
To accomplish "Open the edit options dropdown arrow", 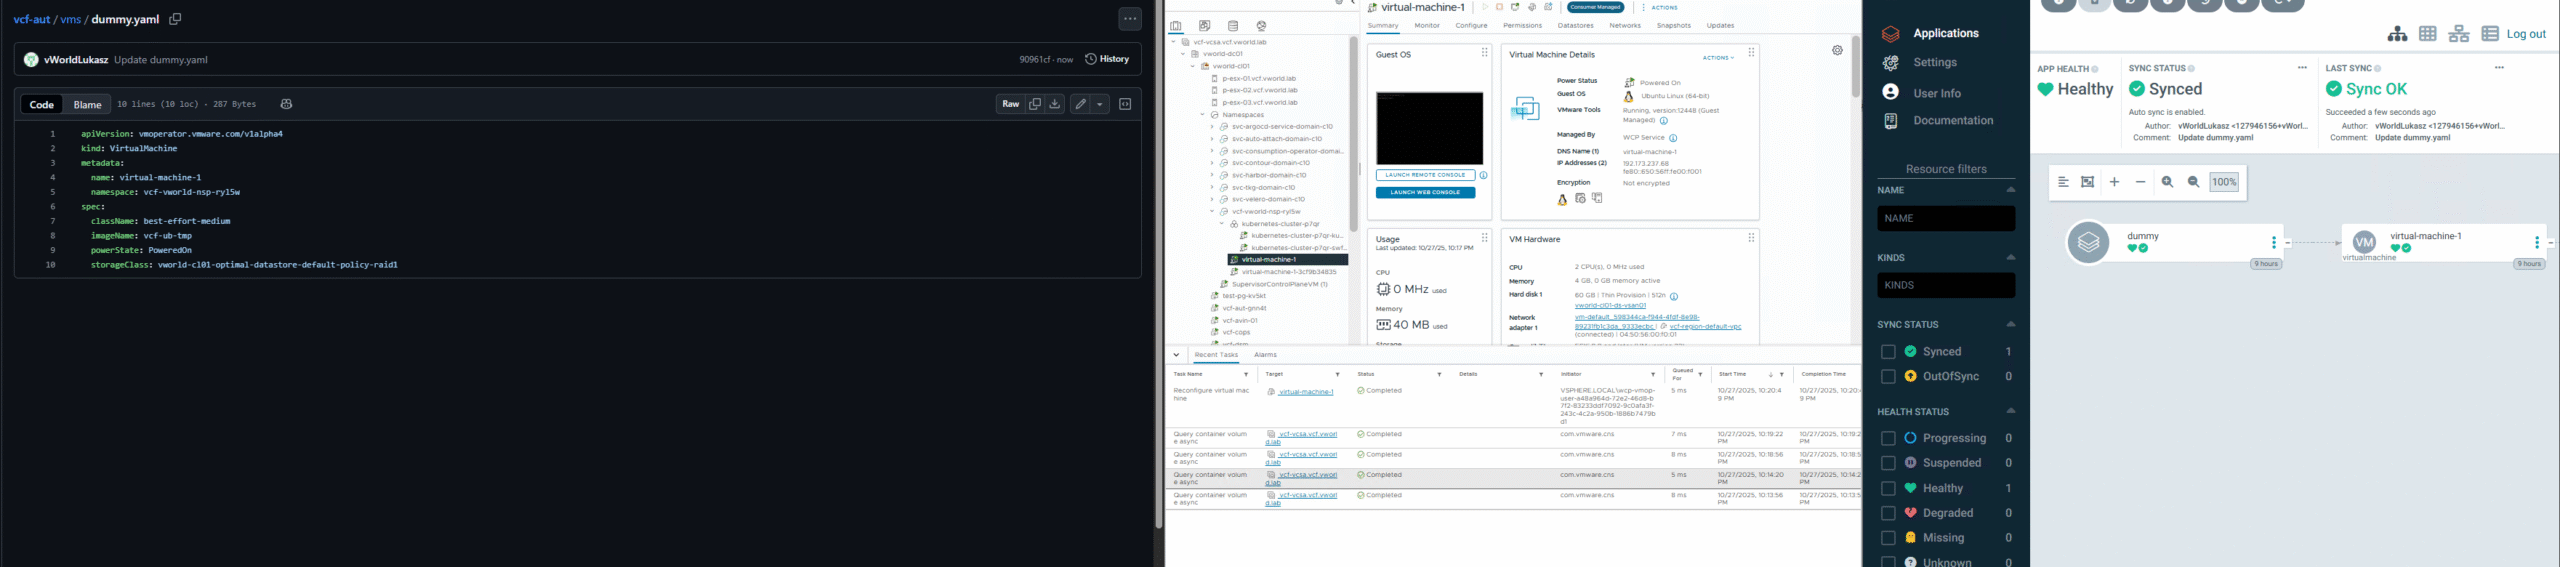I will point(1100,104).
